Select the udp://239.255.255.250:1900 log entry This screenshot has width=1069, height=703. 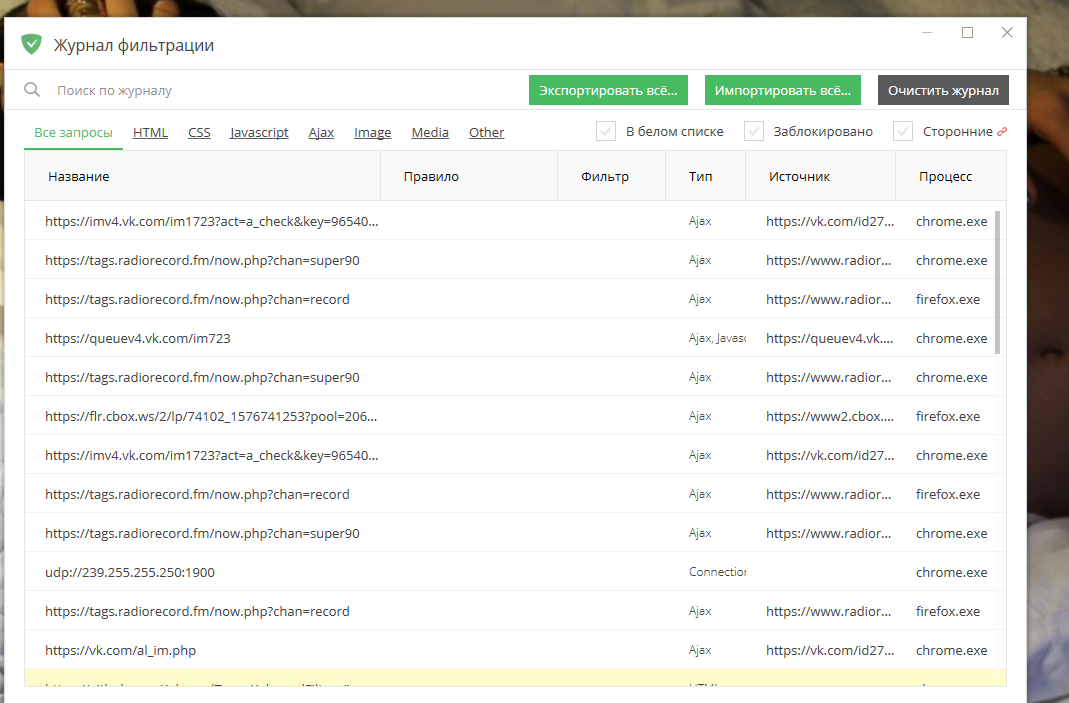131,571
